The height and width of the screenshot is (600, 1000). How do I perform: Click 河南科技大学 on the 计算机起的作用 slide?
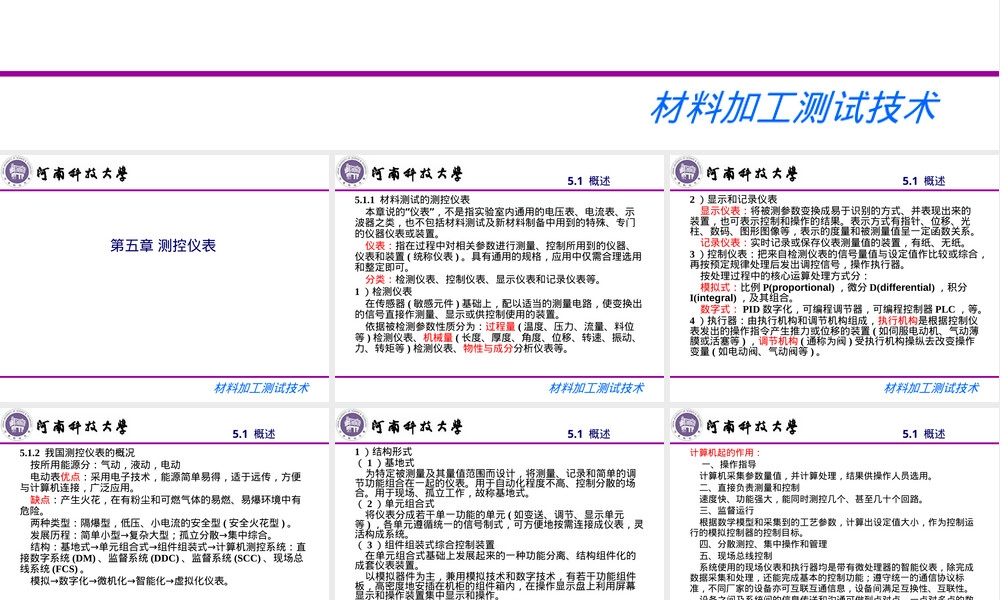pos(751,427)
